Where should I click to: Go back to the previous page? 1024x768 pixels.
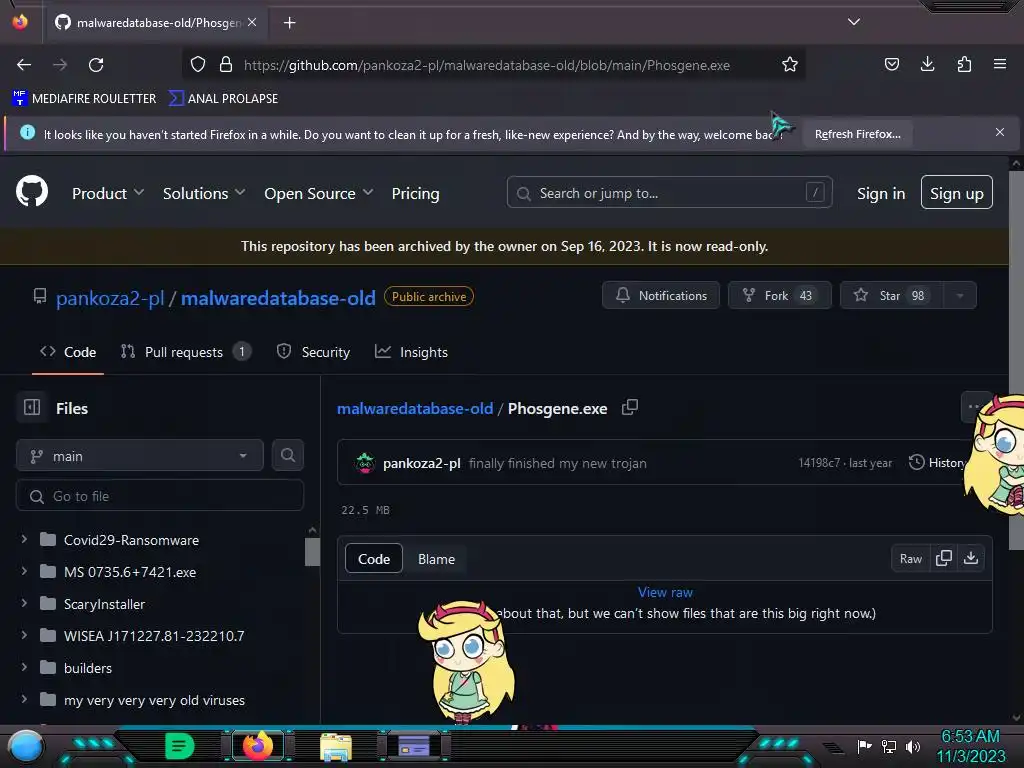pos(24,65)
